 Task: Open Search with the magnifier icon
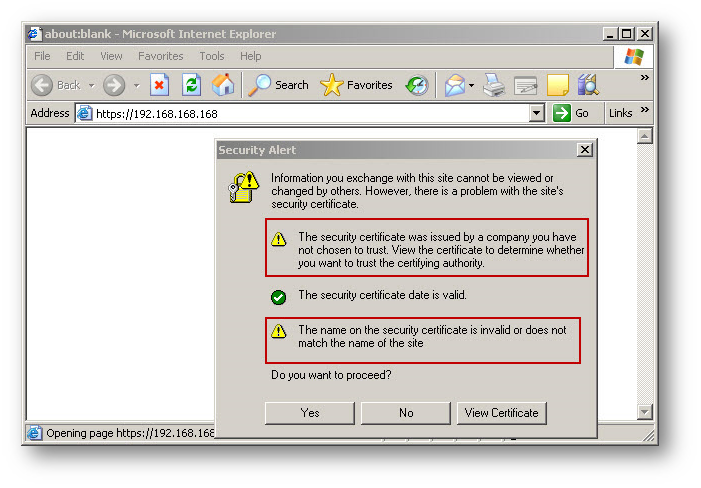pos(260,85)
